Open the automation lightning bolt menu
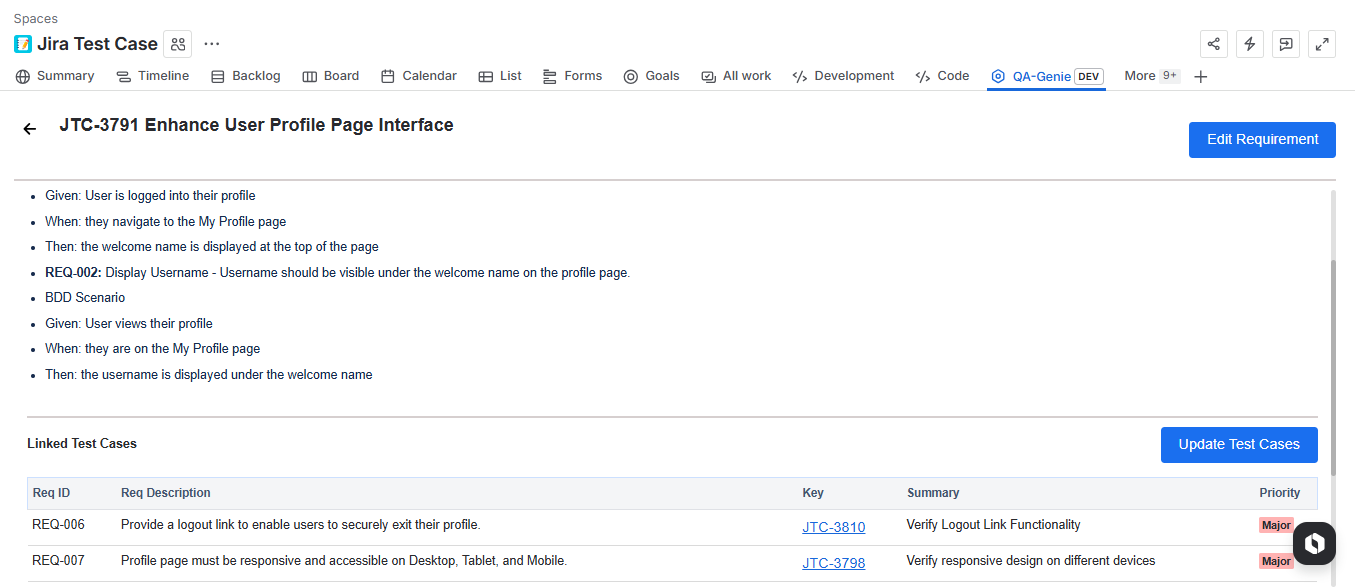Screen dimensions: 1355x587 tap(1250, 44)
